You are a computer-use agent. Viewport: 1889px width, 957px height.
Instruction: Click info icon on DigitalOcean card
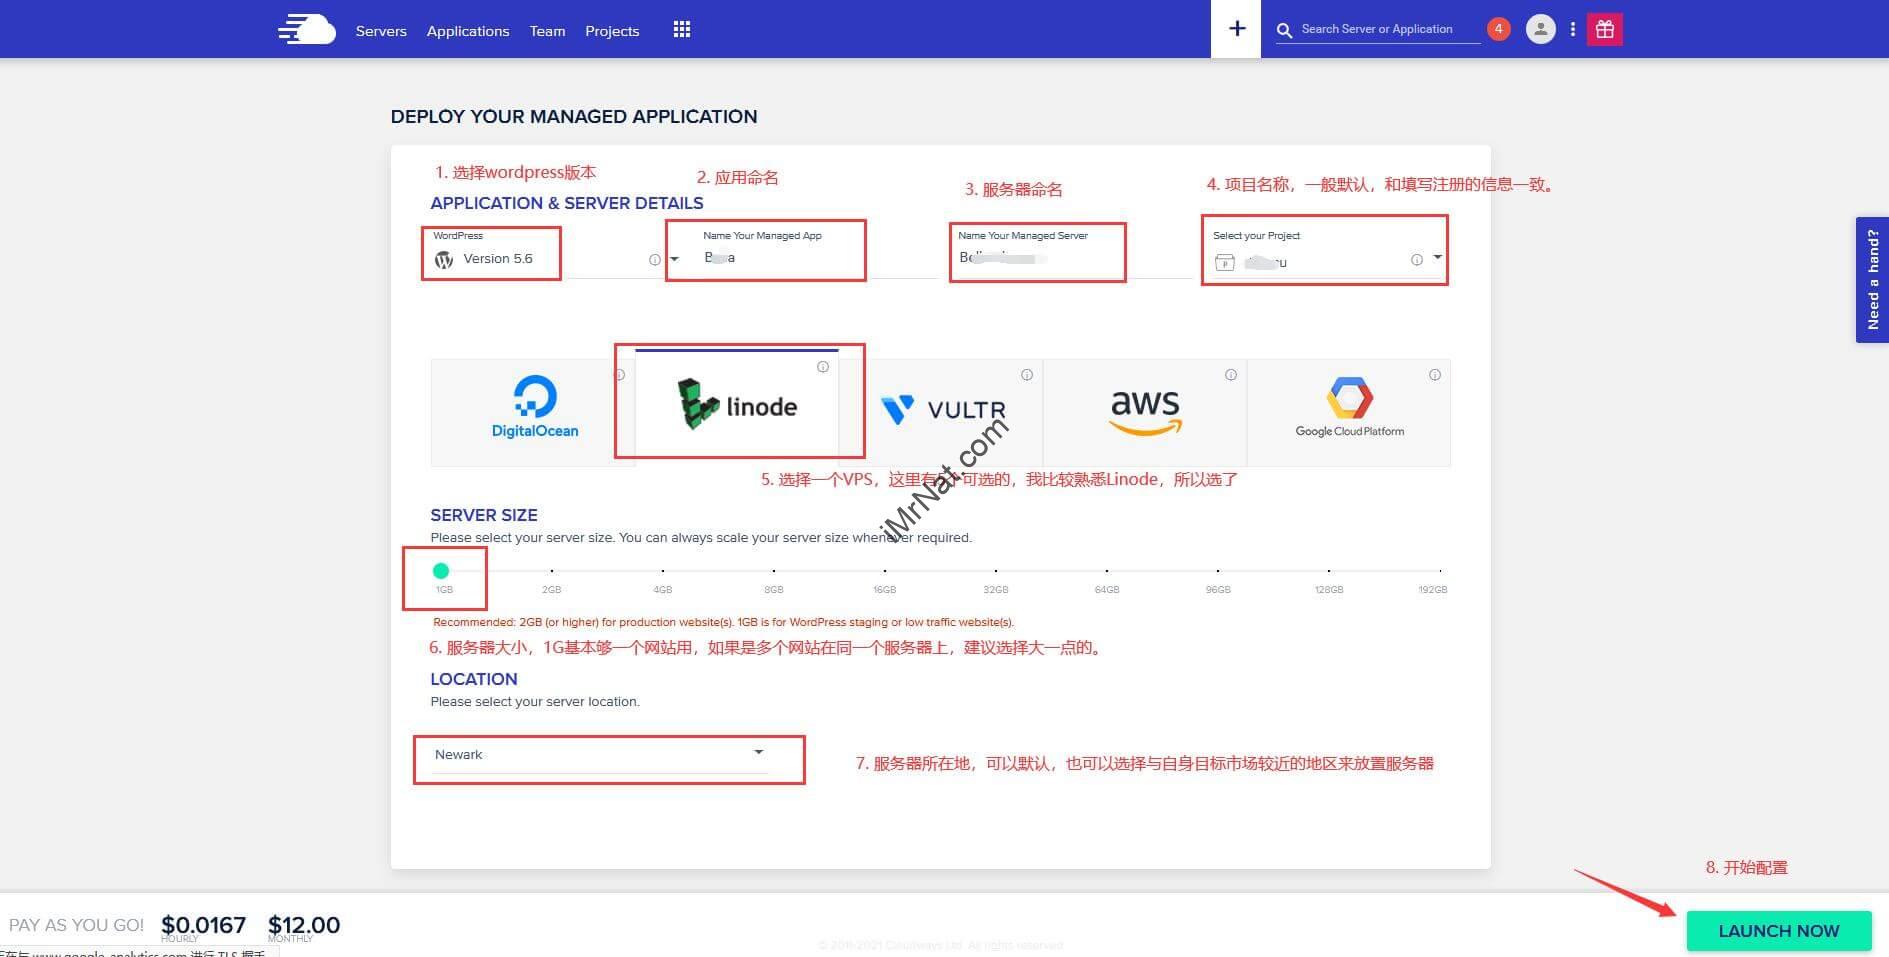point(619,375)
